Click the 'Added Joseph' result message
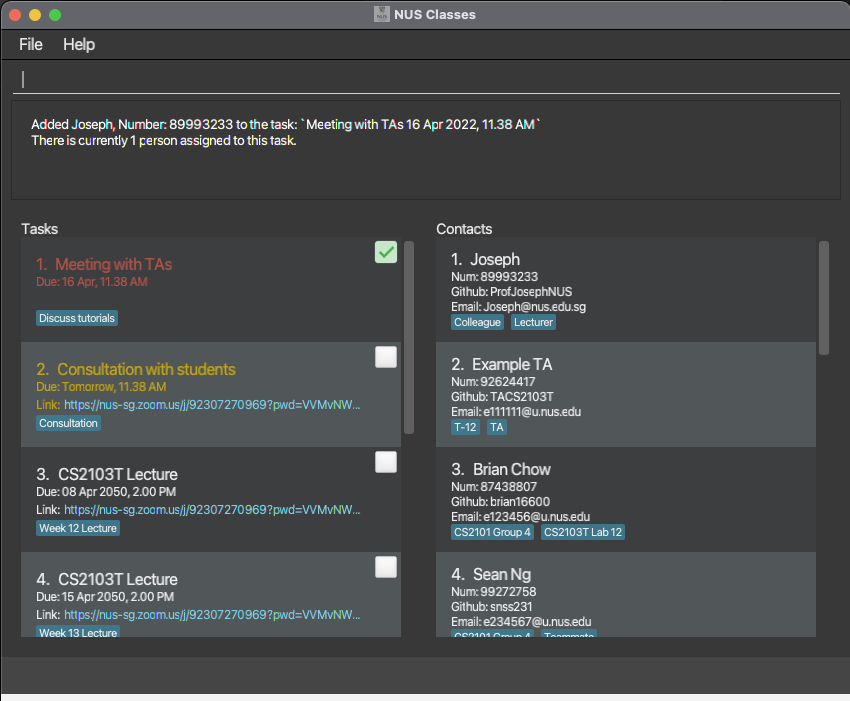The width and height of the screenshot is (850, 701). click(286, 132)
